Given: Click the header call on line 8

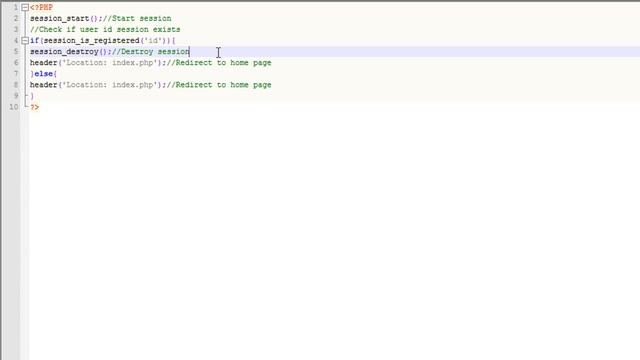Looking at the screenshot, I should 98,84.
